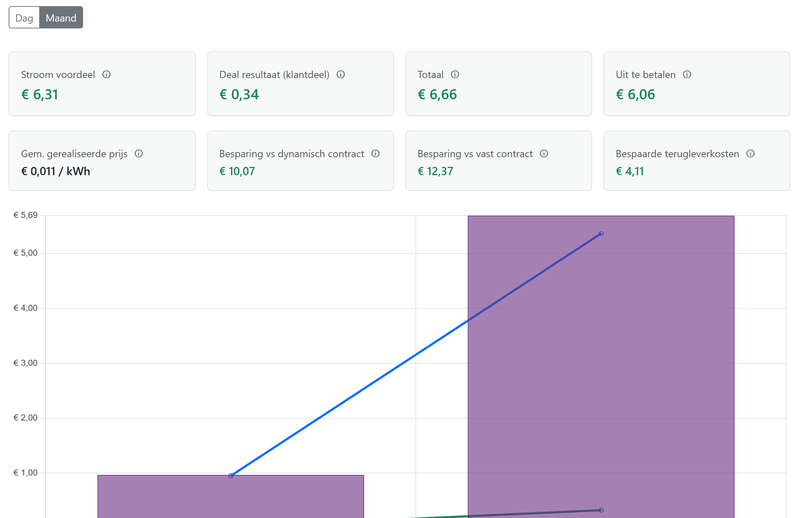800x518 pixels.
Task: Select the Totaal € 6,66 card
Action: (x=498, y=84)
